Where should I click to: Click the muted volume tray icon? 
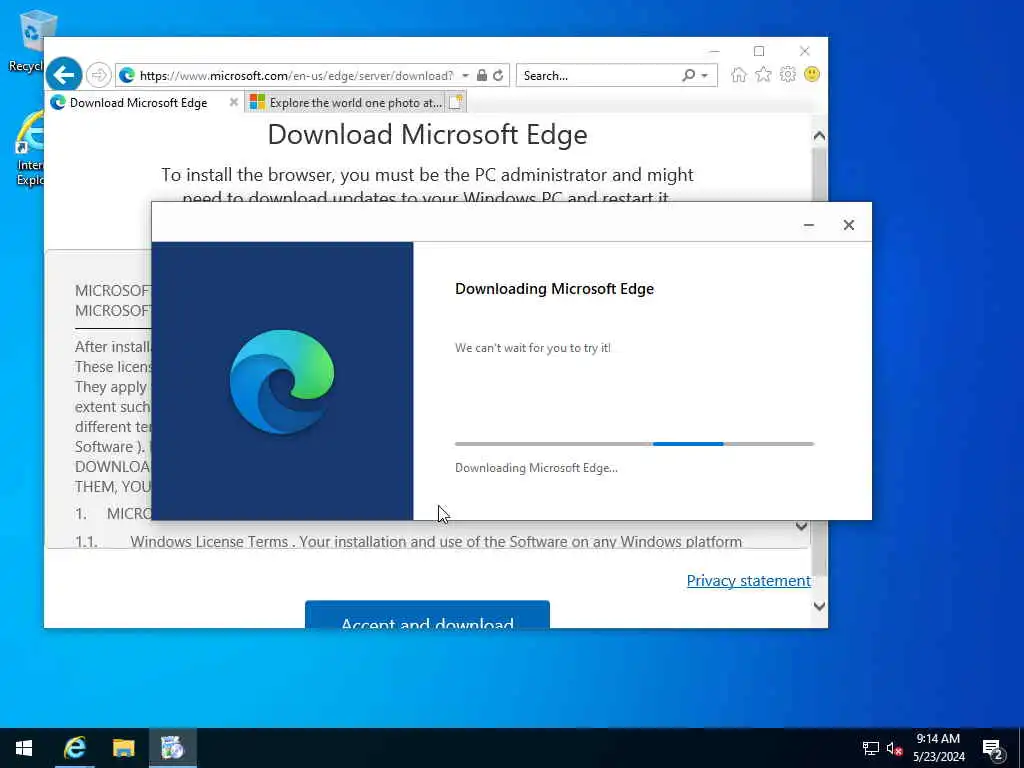[x=894, y=748]
